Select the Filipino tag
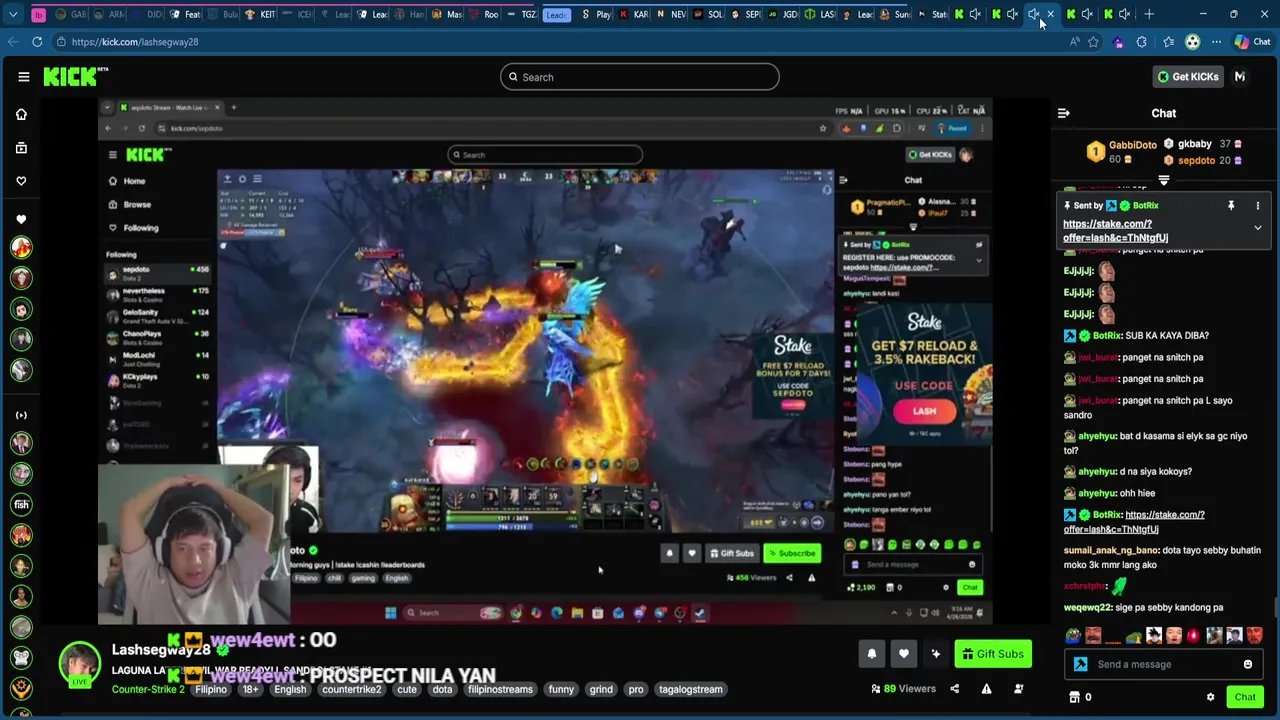Viewport: 1280px width, 720px height. coord(211,689)
